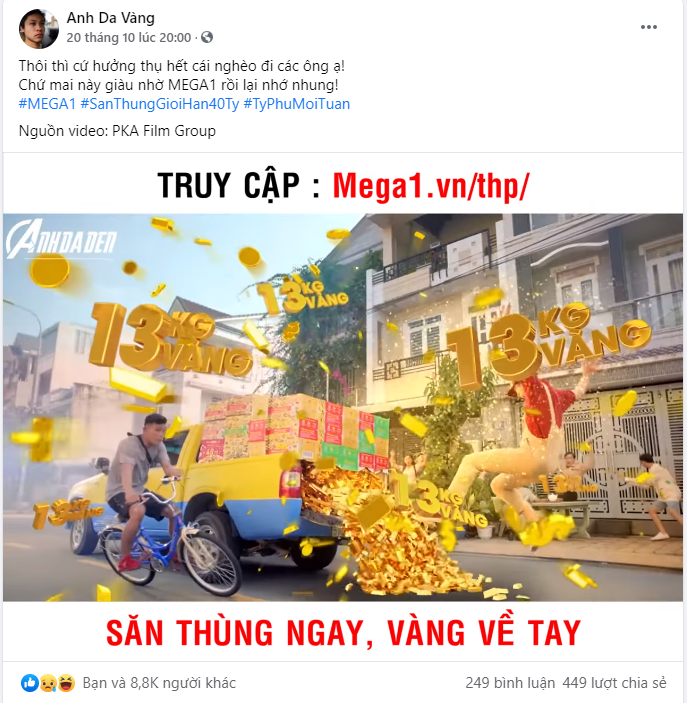Click the blue Like reaction icon
The width and height of the screenshot is (687, 703).
(30, 683)
